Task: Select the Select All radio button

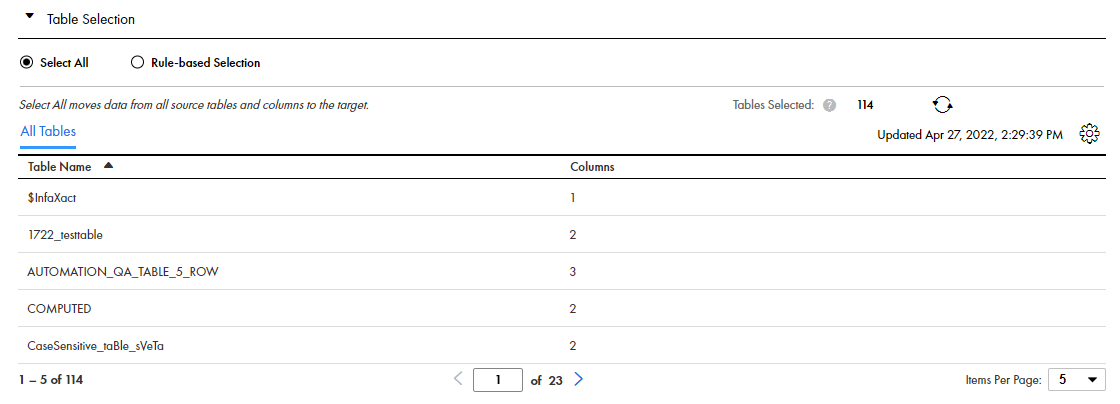Action: pos(26,63)
